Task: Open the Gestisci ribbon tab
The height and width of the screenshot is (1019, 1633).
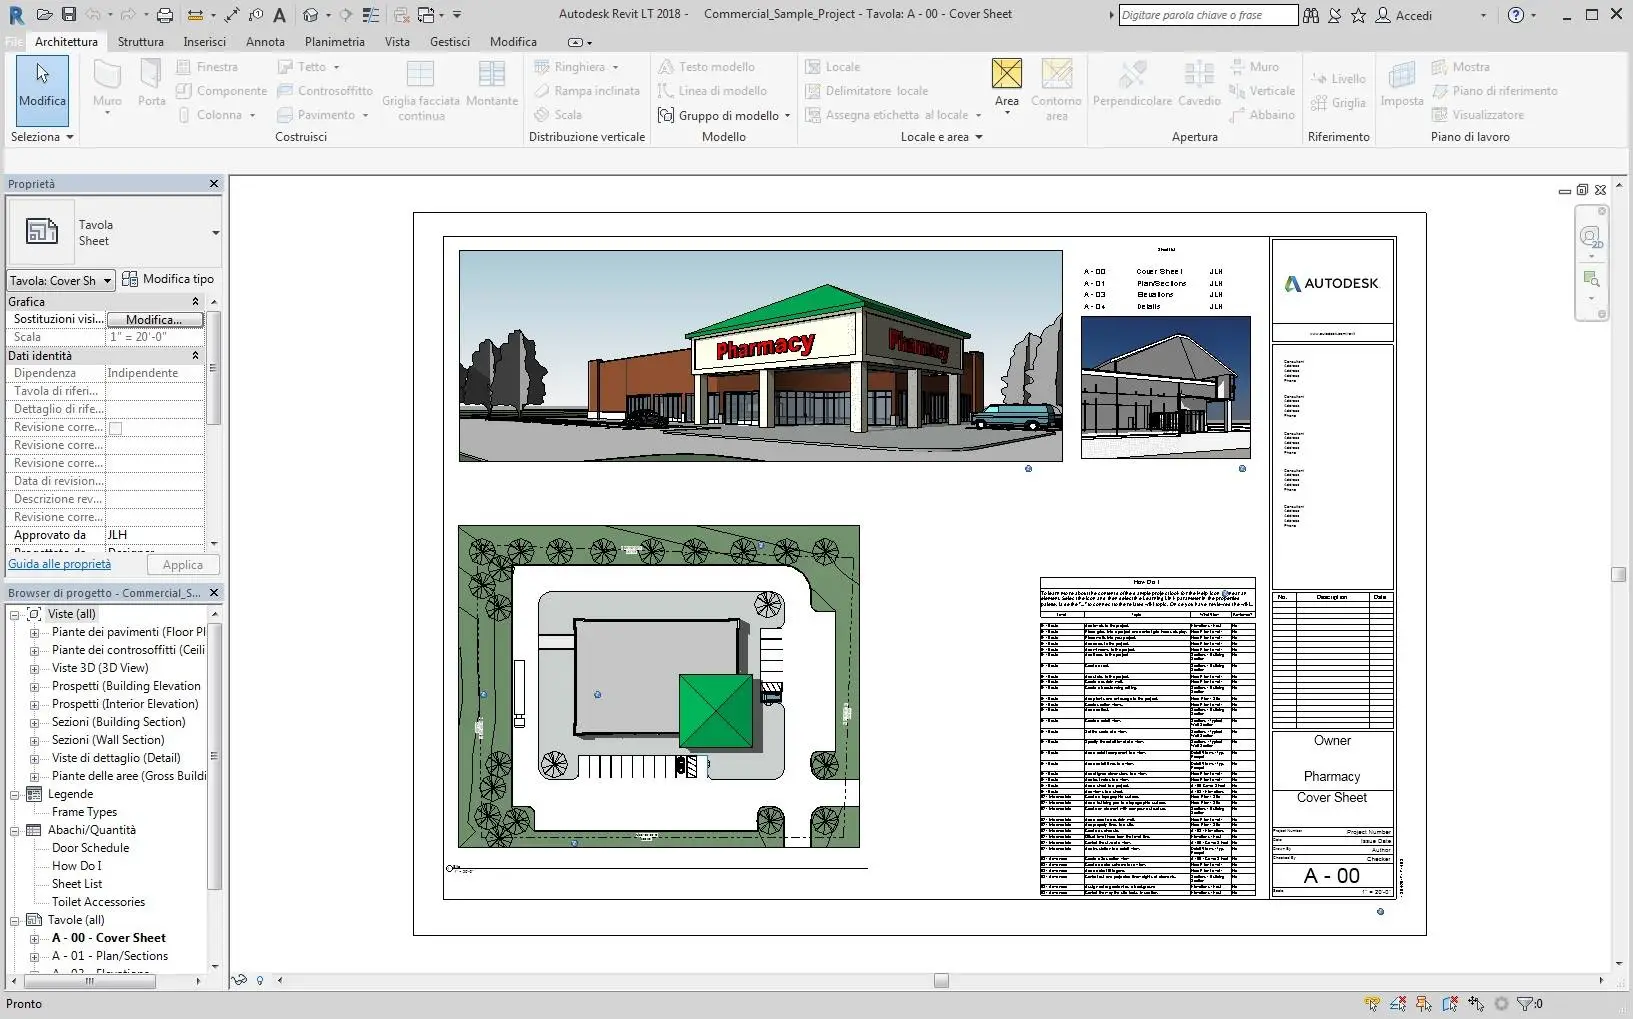Action: pyautogui.click(x=449, y=42)
